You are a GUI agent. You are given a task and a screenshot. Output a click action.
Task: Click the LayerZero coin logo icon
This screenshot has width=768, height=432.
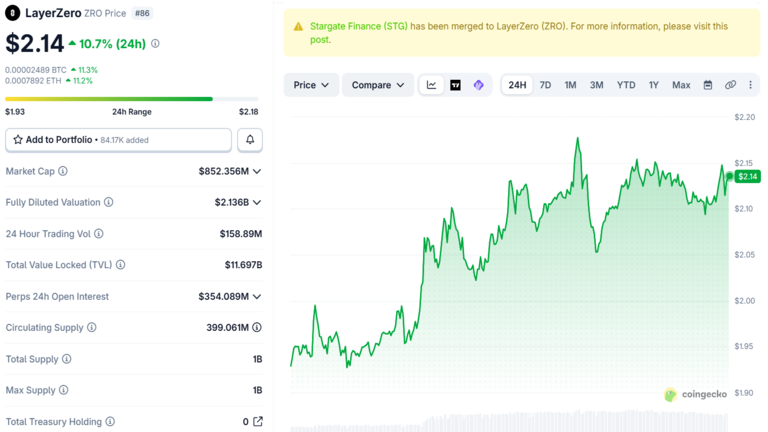13,13
